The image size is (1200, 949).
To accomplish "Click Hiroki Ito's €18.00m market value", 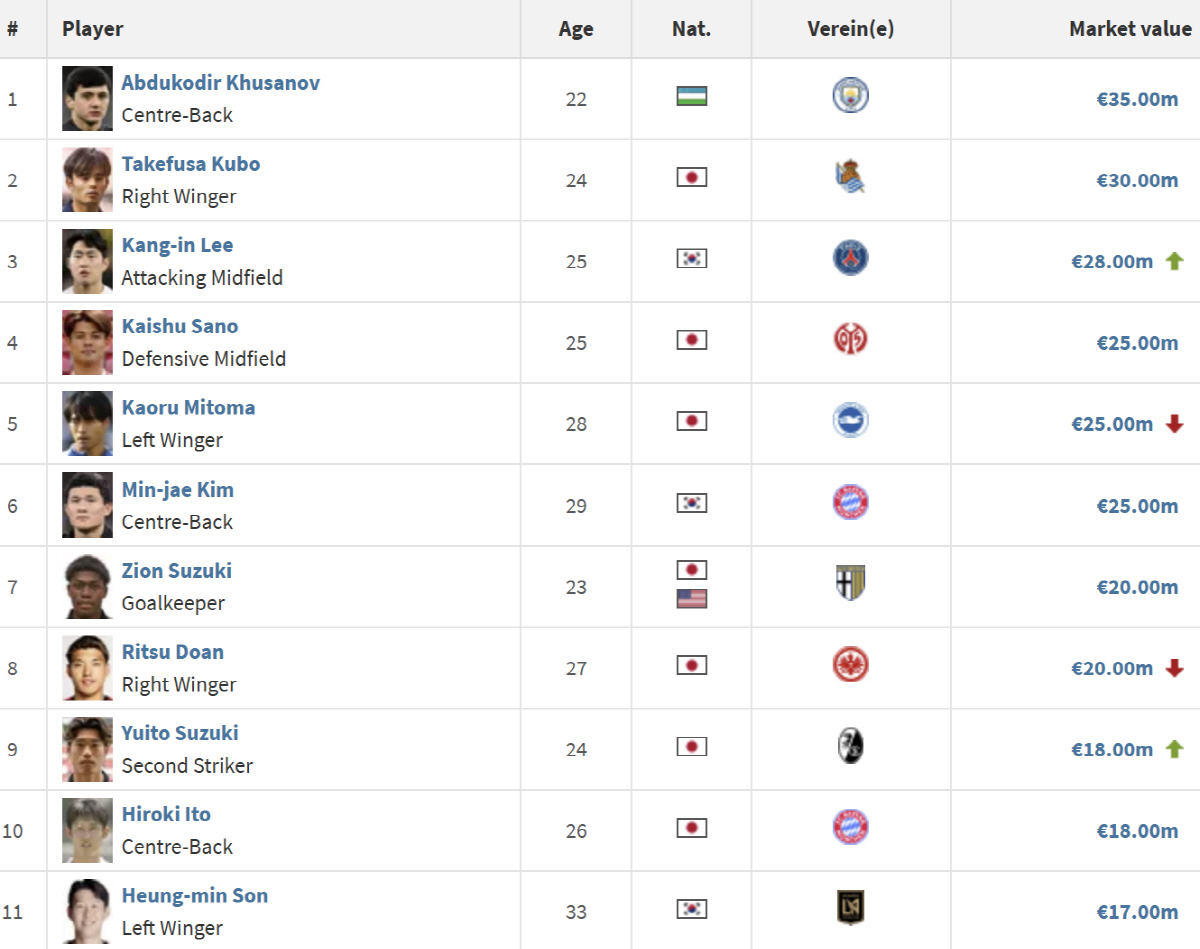I will click(x=1137, y=831).
